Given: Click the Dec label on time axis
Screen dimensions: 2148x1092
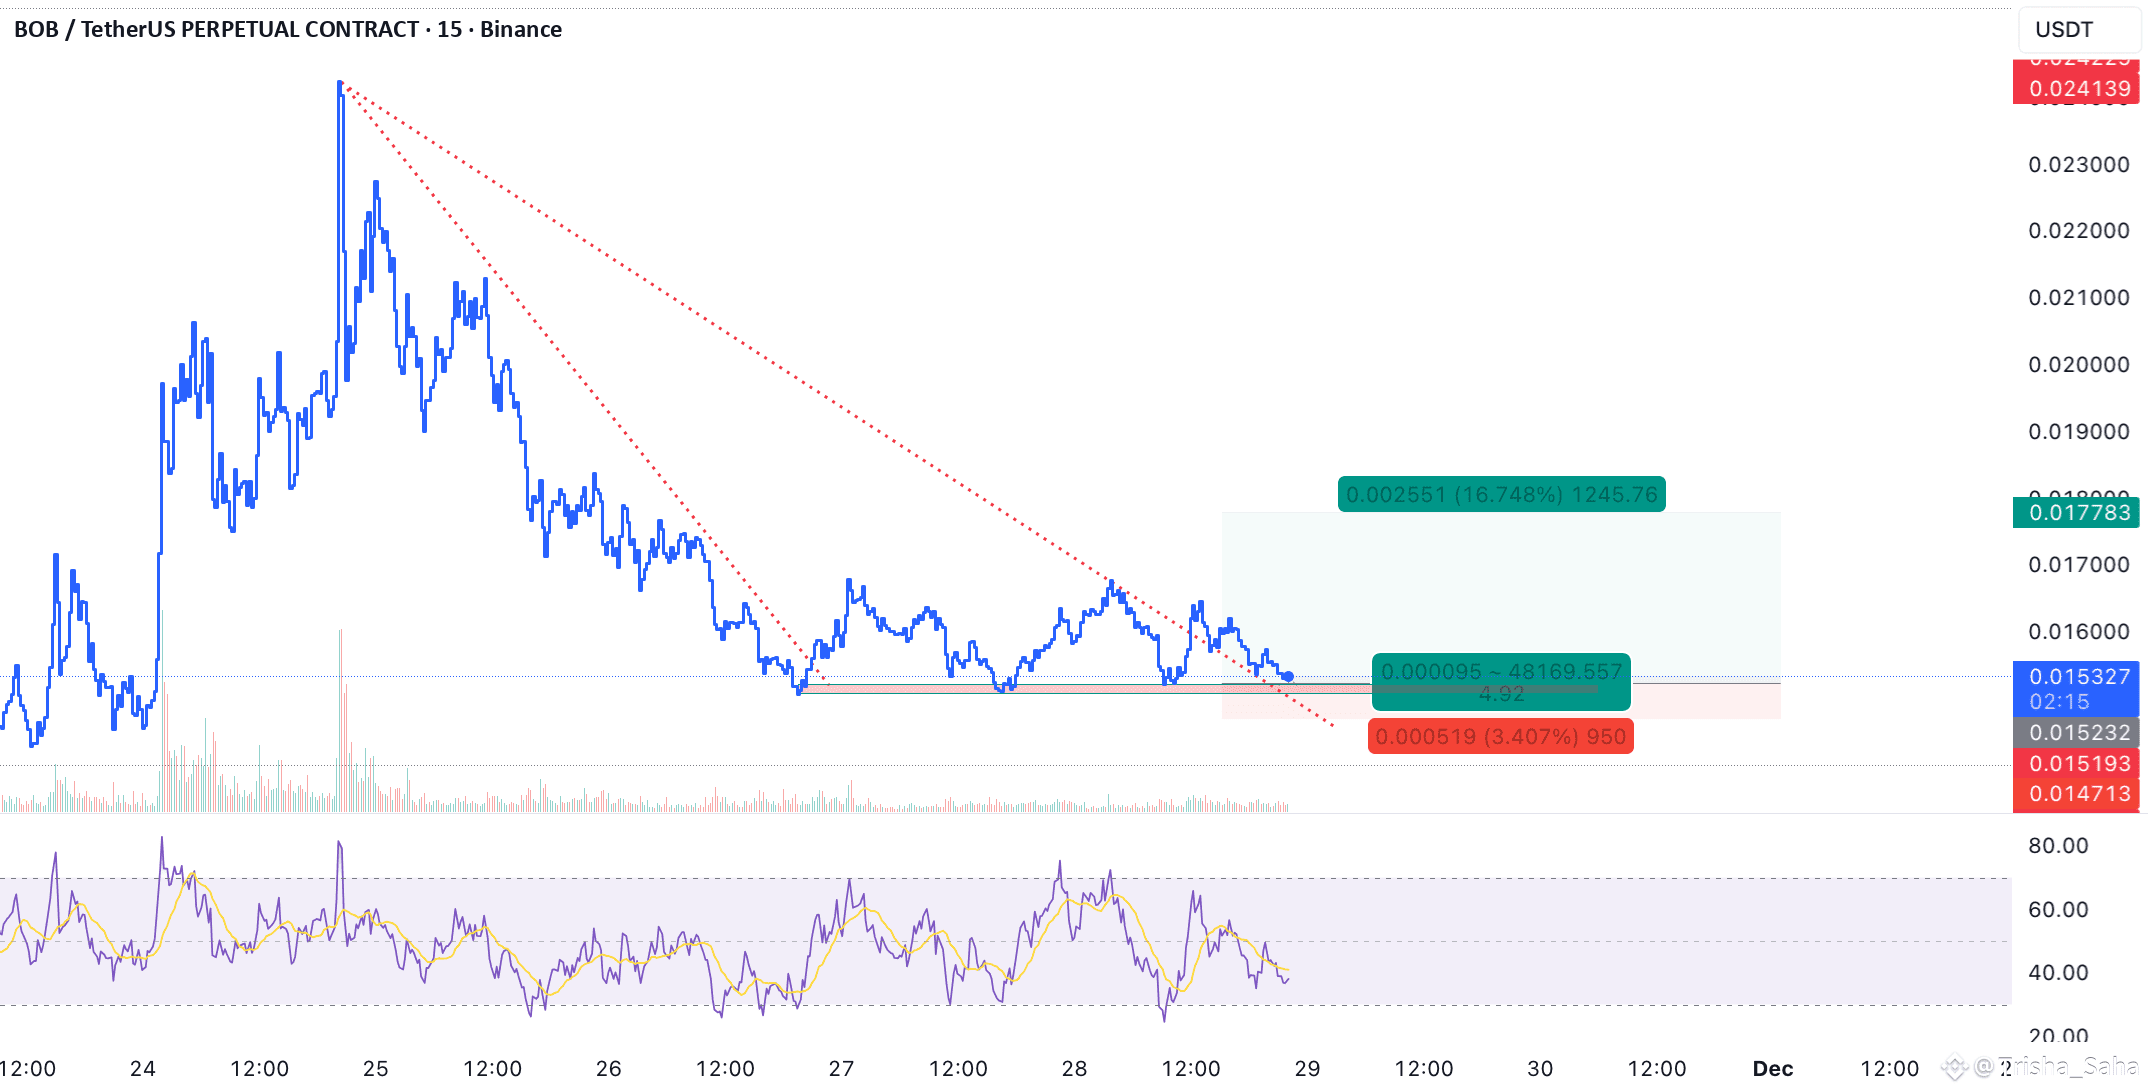Looking at the screenshot, I should coord(1772,1069).
